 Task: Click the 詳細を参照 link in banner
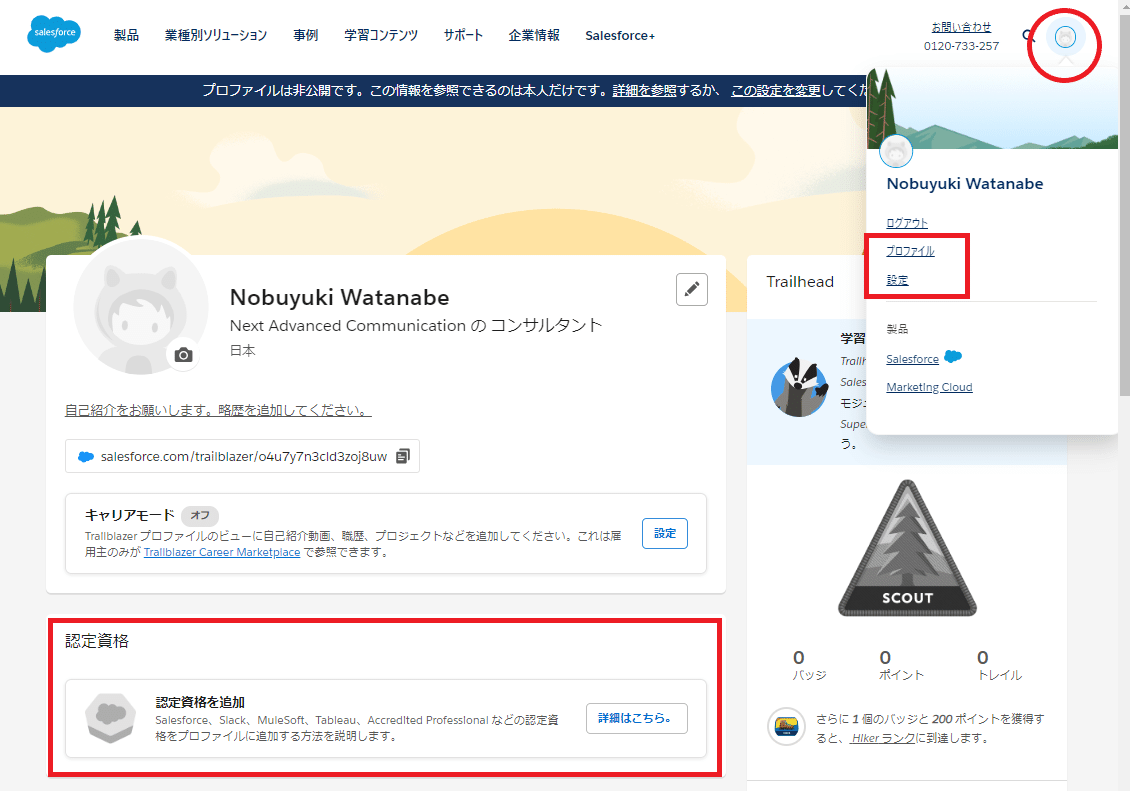click(644, 91)
